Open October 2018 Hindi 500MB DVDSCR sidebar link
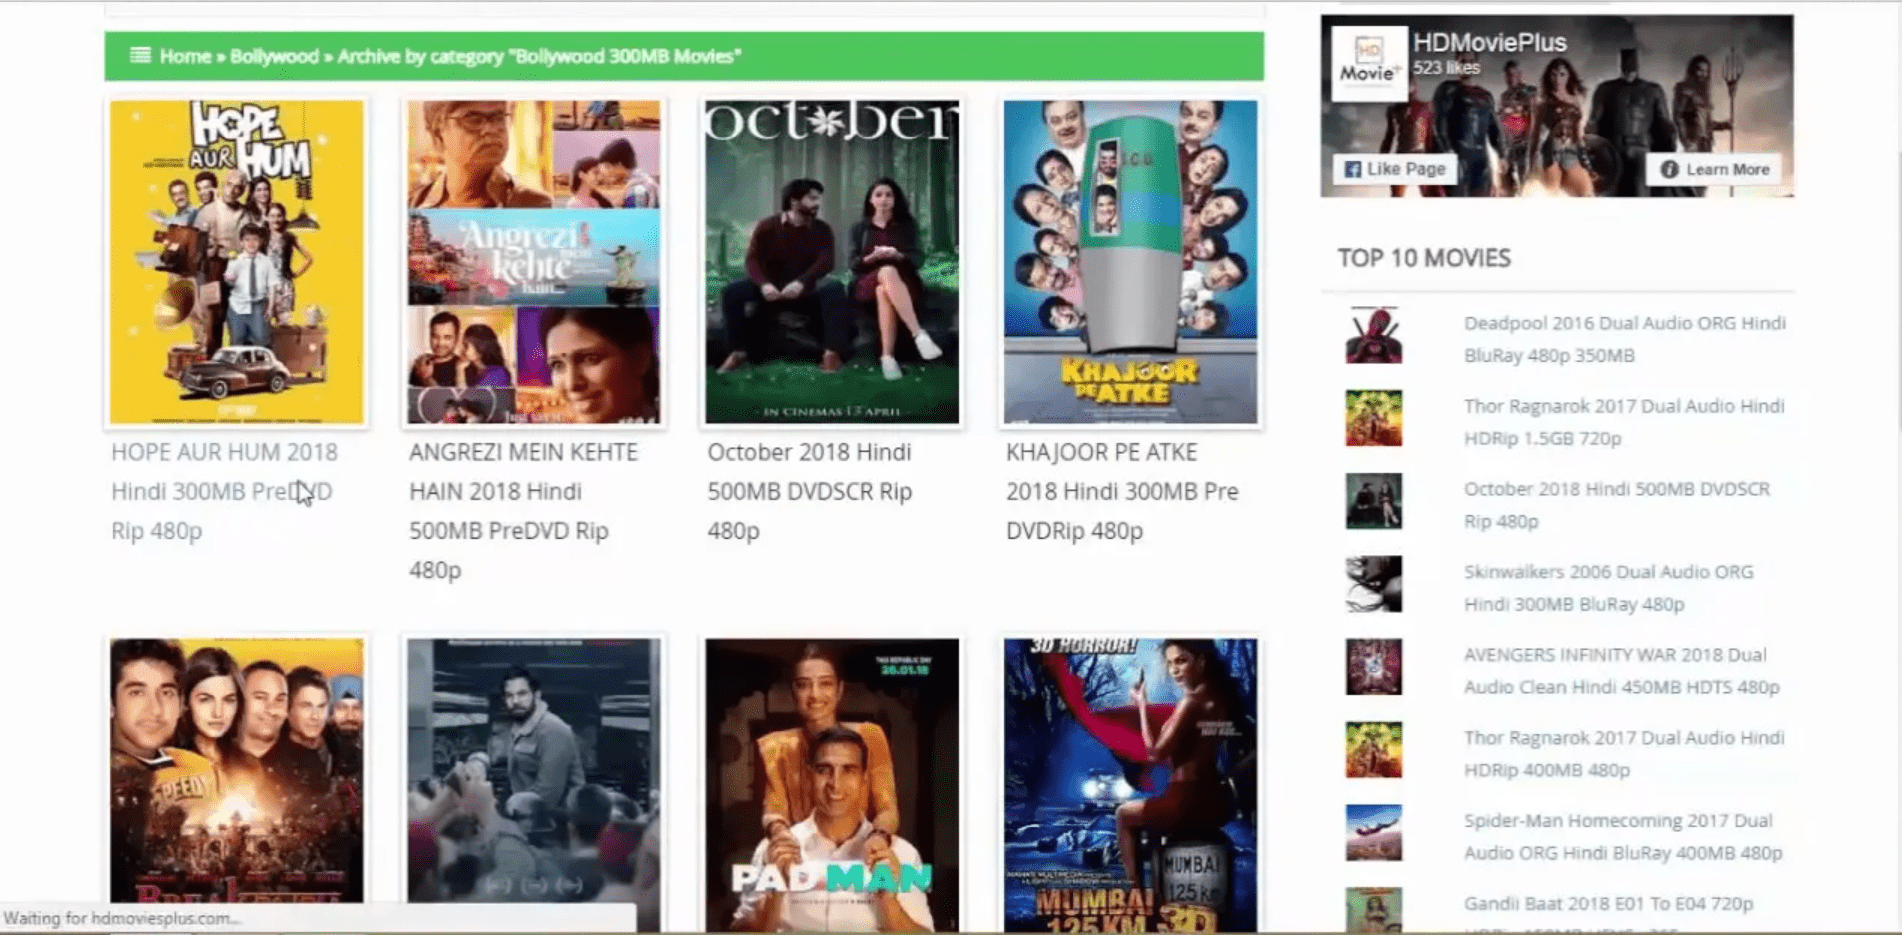This screenshot has width=1902, height=935. coord(1616,505)
